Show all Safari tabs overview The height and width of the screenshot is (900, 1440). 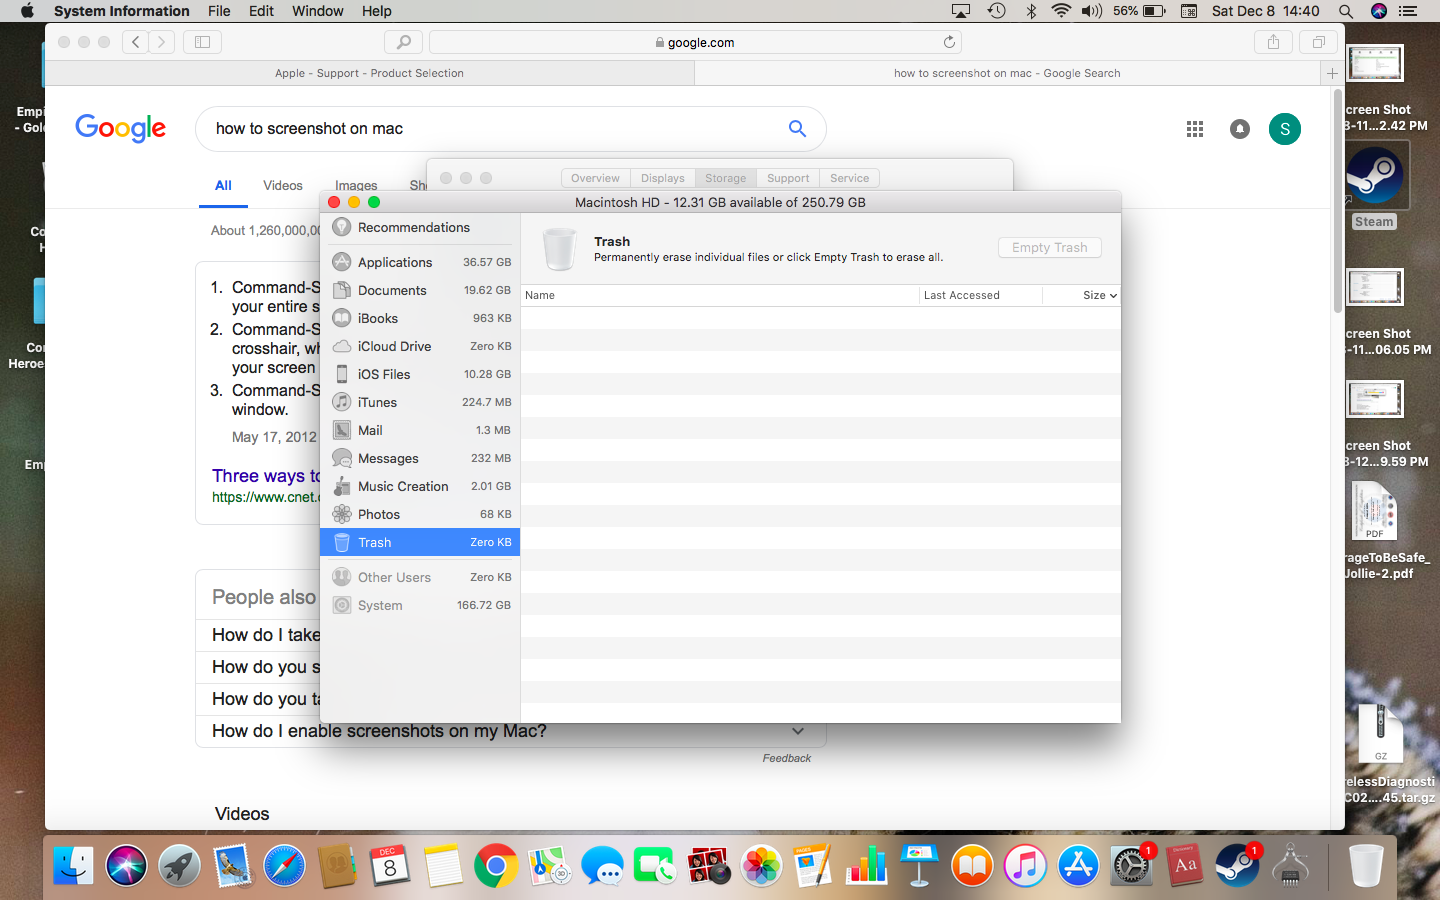(x=1318, y=42)
